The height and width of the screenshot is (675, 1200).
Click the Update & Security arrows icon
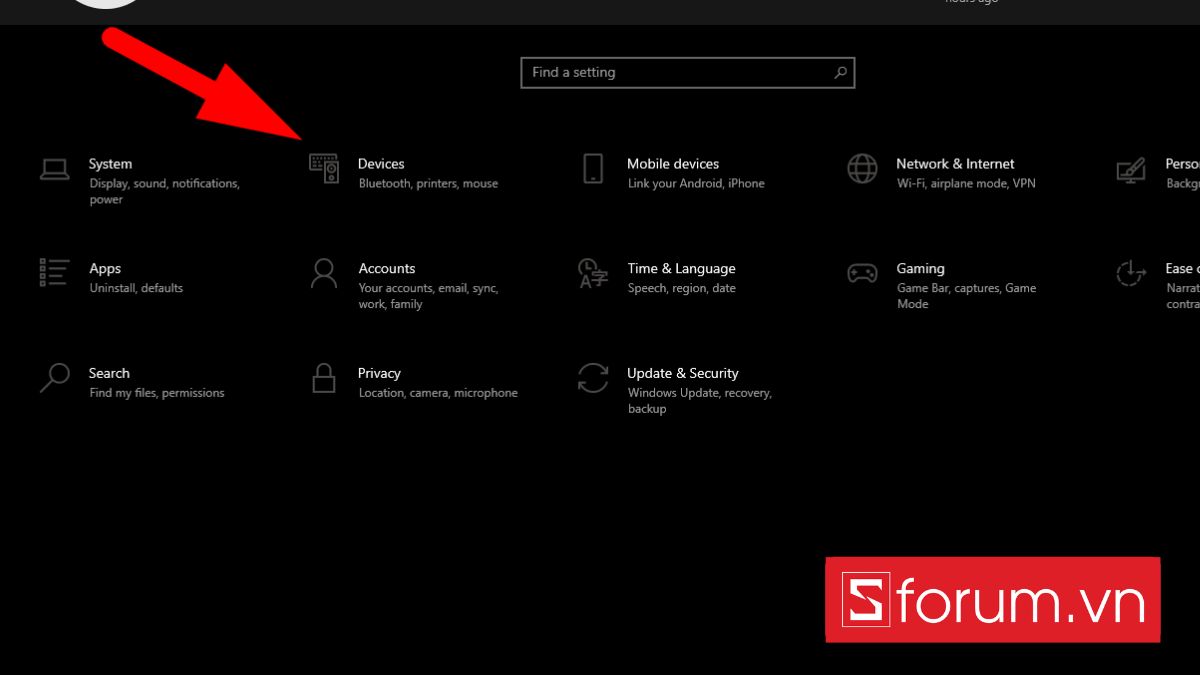click(x=593, y=378)
